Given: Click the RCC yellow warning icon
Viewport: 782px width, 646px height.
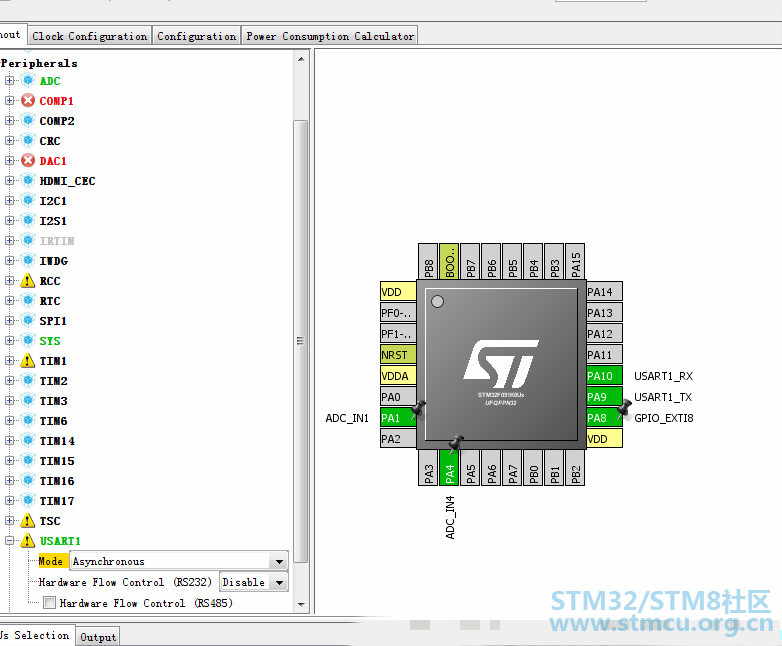Looking at the screenshot, I should [28, 280].
